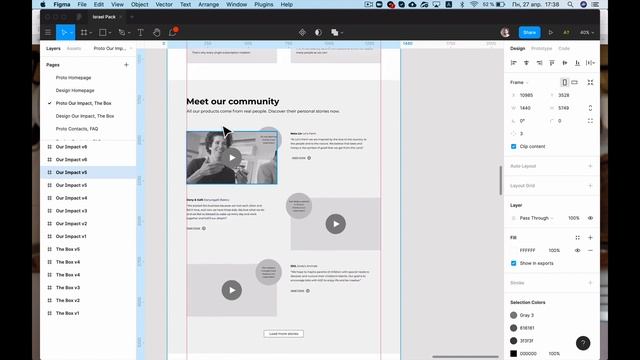
Task: Open the Proto Contacts, FAQ page
Action: click(x=77, y=129)
